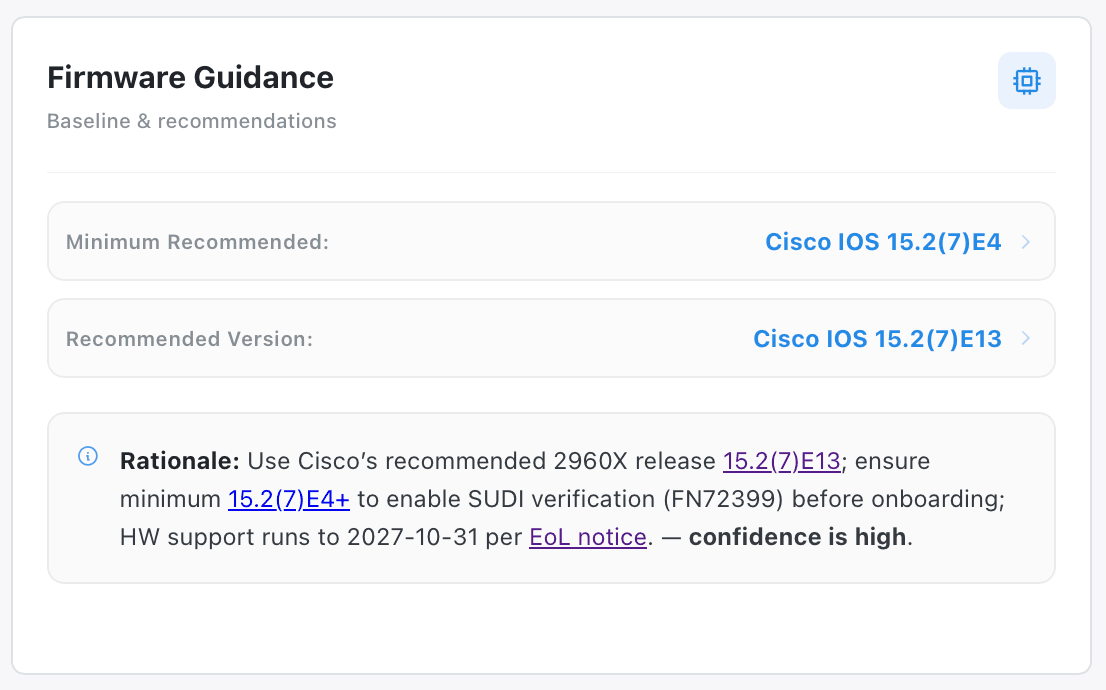
Task: Click the Baseline & recommendations subtitle
Action: 191,120
